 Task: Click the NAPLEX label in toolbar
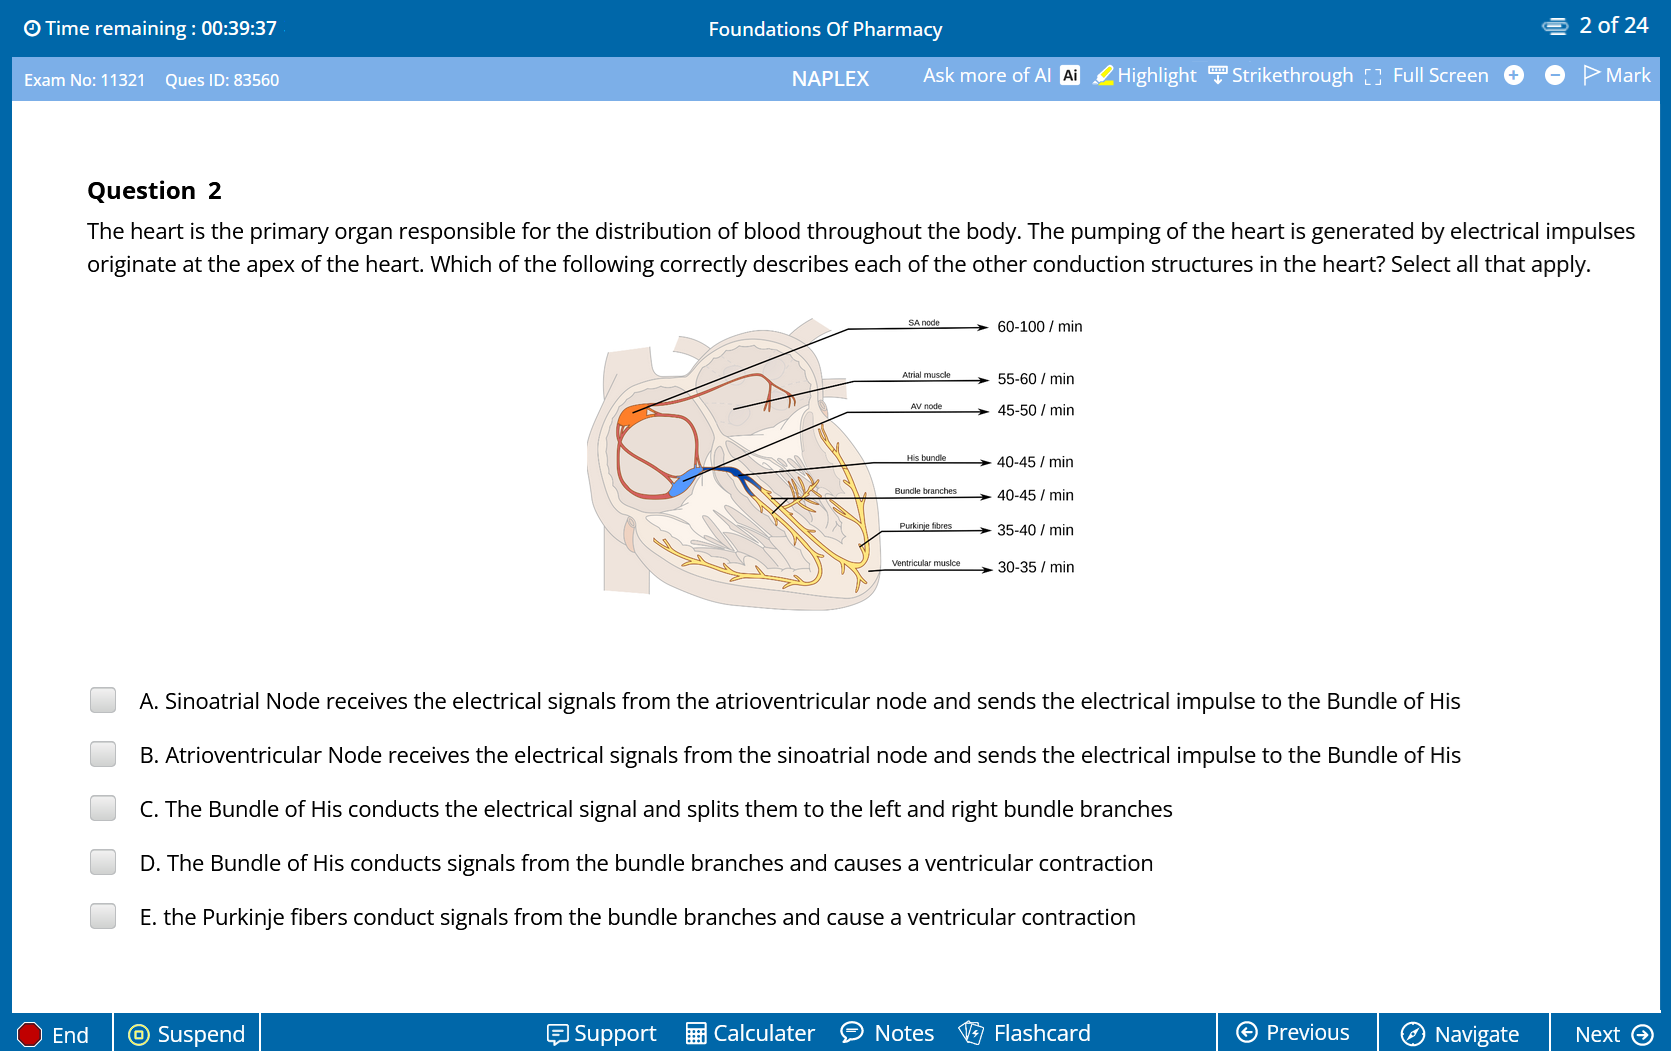pyautogui.click(x=830, y=79)
